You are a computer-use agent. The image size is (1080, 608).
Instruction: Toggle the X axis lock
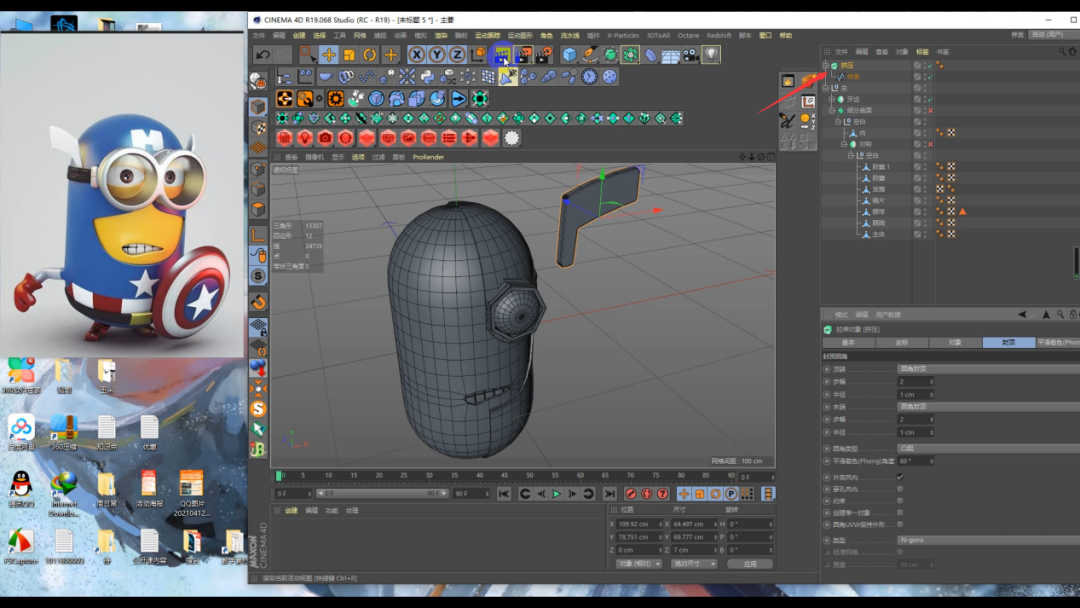click(x=417, y=54)
